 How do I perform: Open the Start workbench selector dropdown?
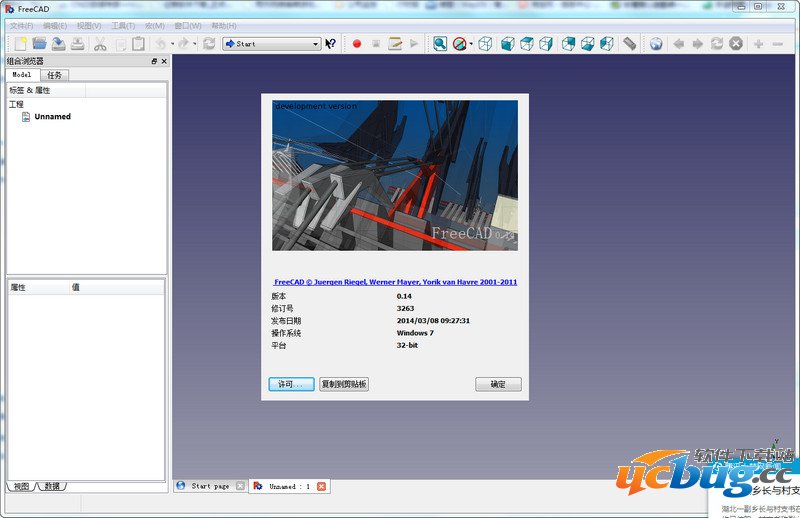[x=272, y=44]
